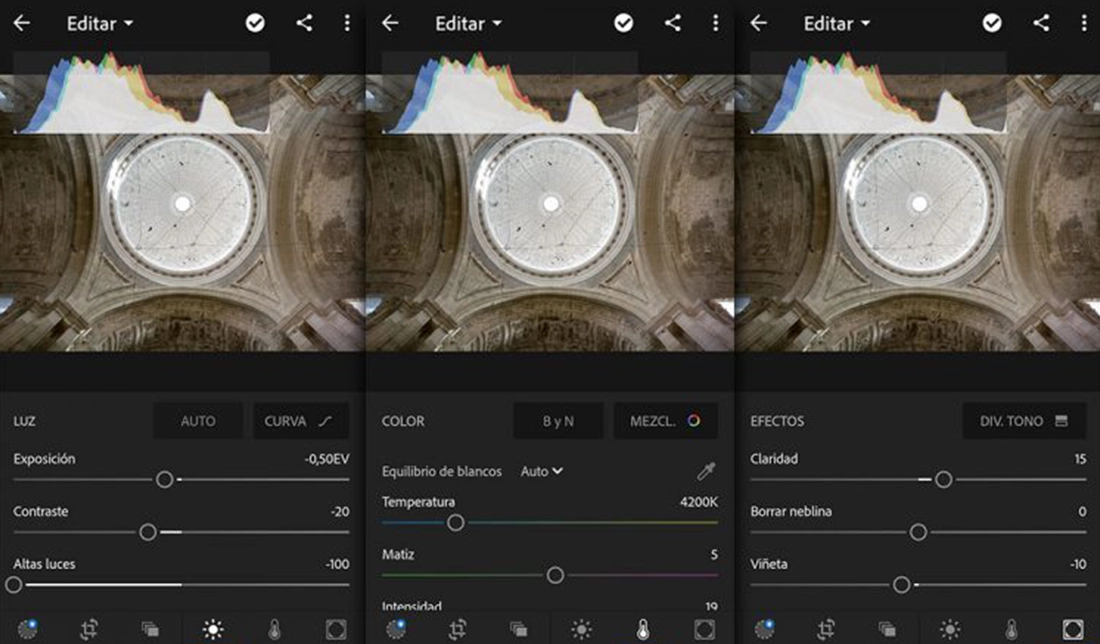Open the Equilibrio de blancos Auto dropdown

point(542,471)
